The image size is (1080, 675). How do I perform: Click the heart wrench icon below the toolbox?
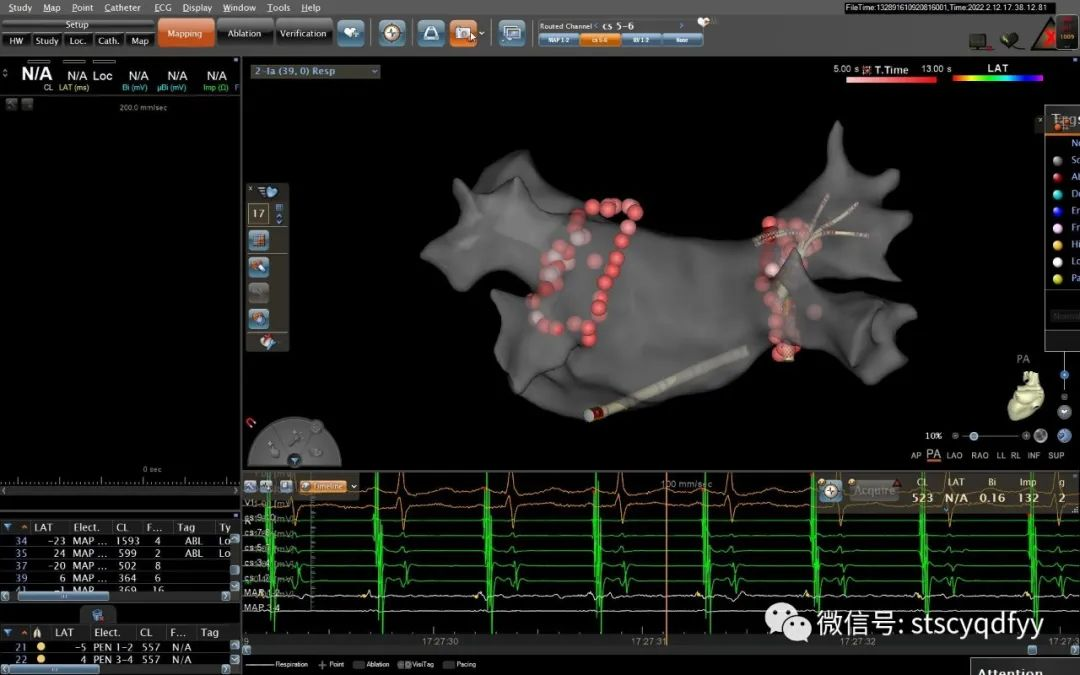point(267,341)
